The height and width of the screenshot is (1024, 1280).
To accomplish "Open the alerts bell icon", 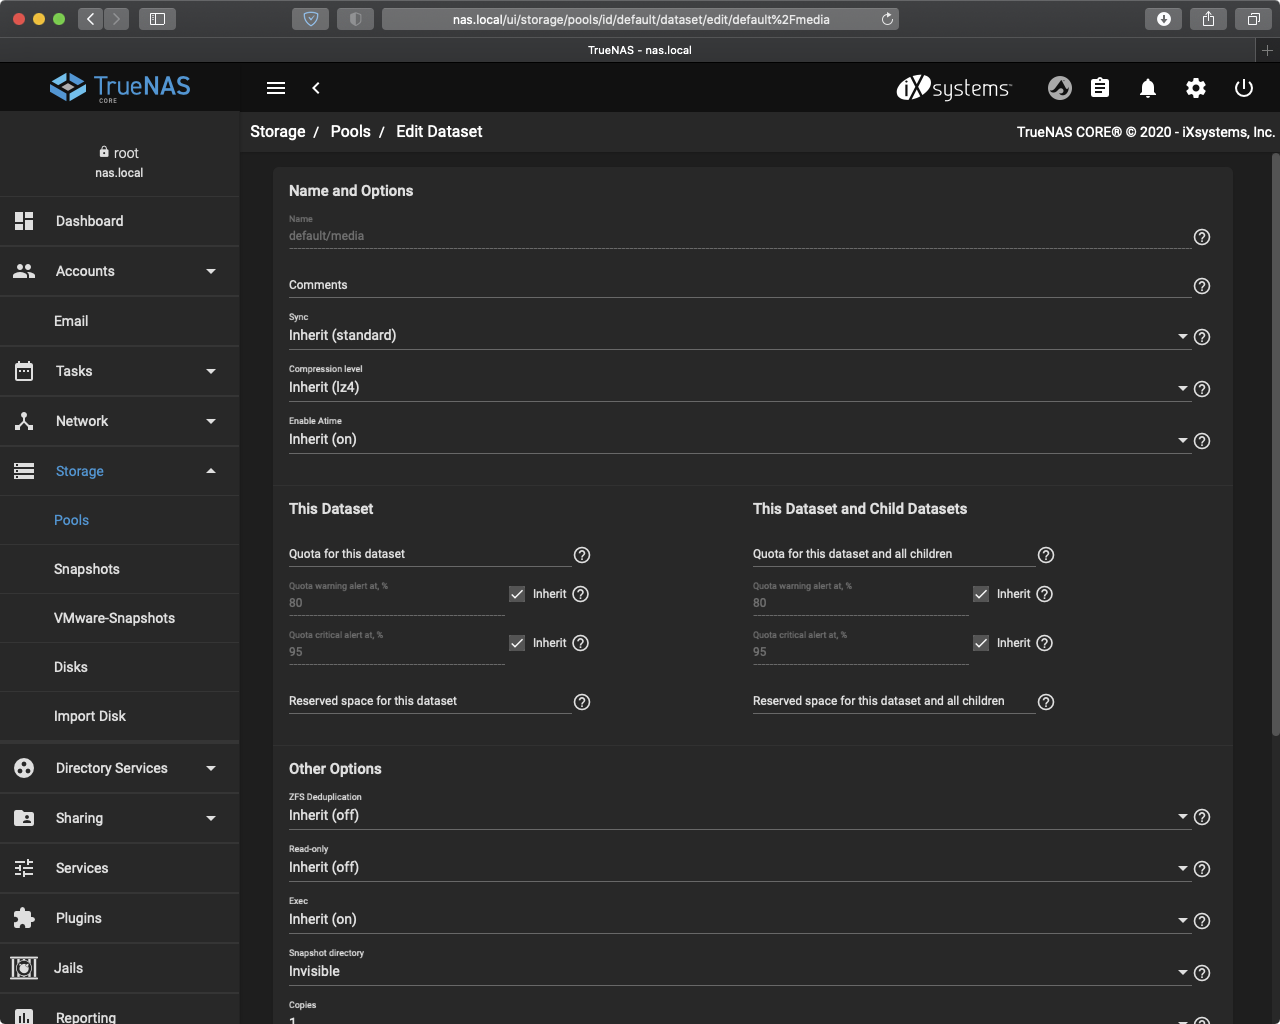I will 1148,88.
